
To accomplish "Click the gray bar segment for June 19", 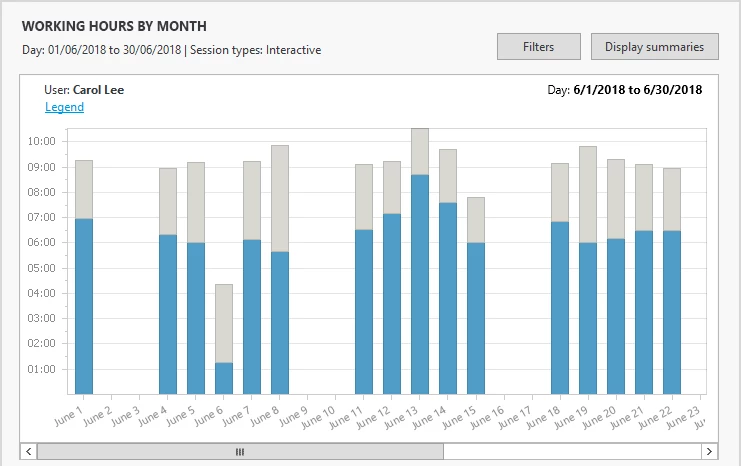I will coord(588,194).
